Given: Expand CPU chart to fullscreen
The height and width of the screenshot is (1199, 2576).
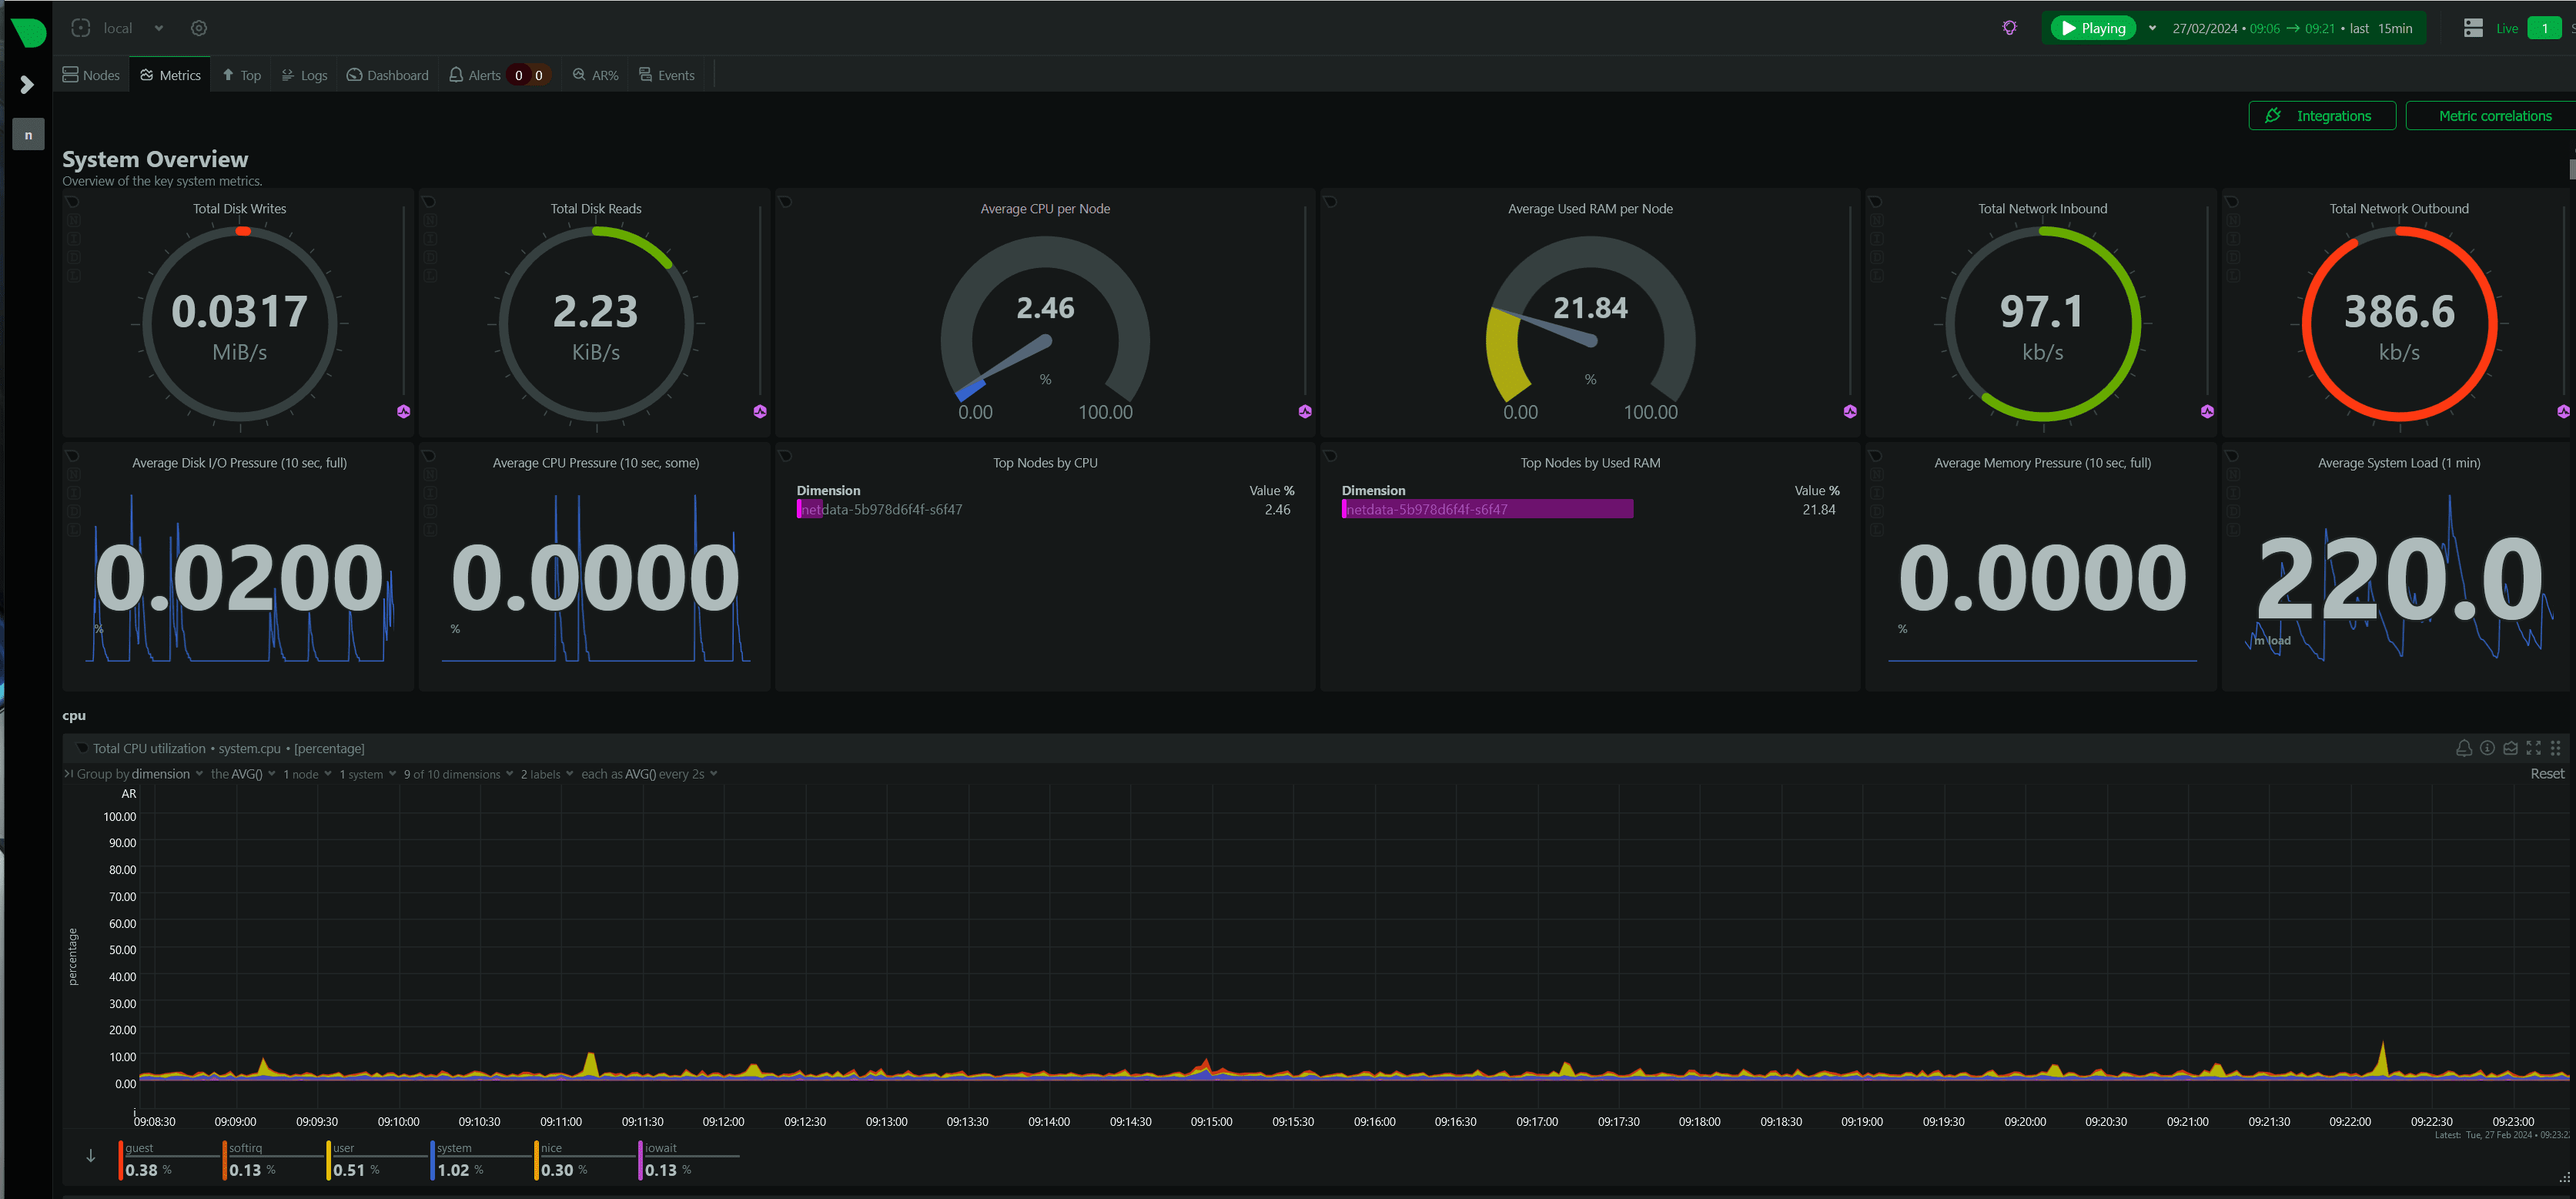Looking at the screenshot, I should click(2533, 748).
